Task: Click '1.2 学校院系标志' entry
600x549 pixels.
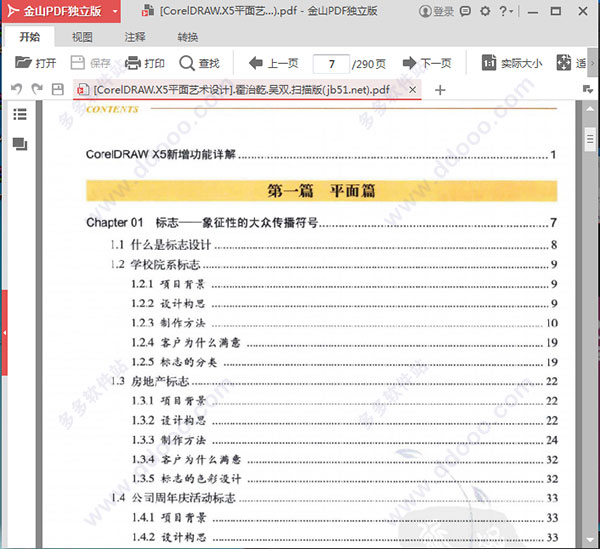Action: 333,264
